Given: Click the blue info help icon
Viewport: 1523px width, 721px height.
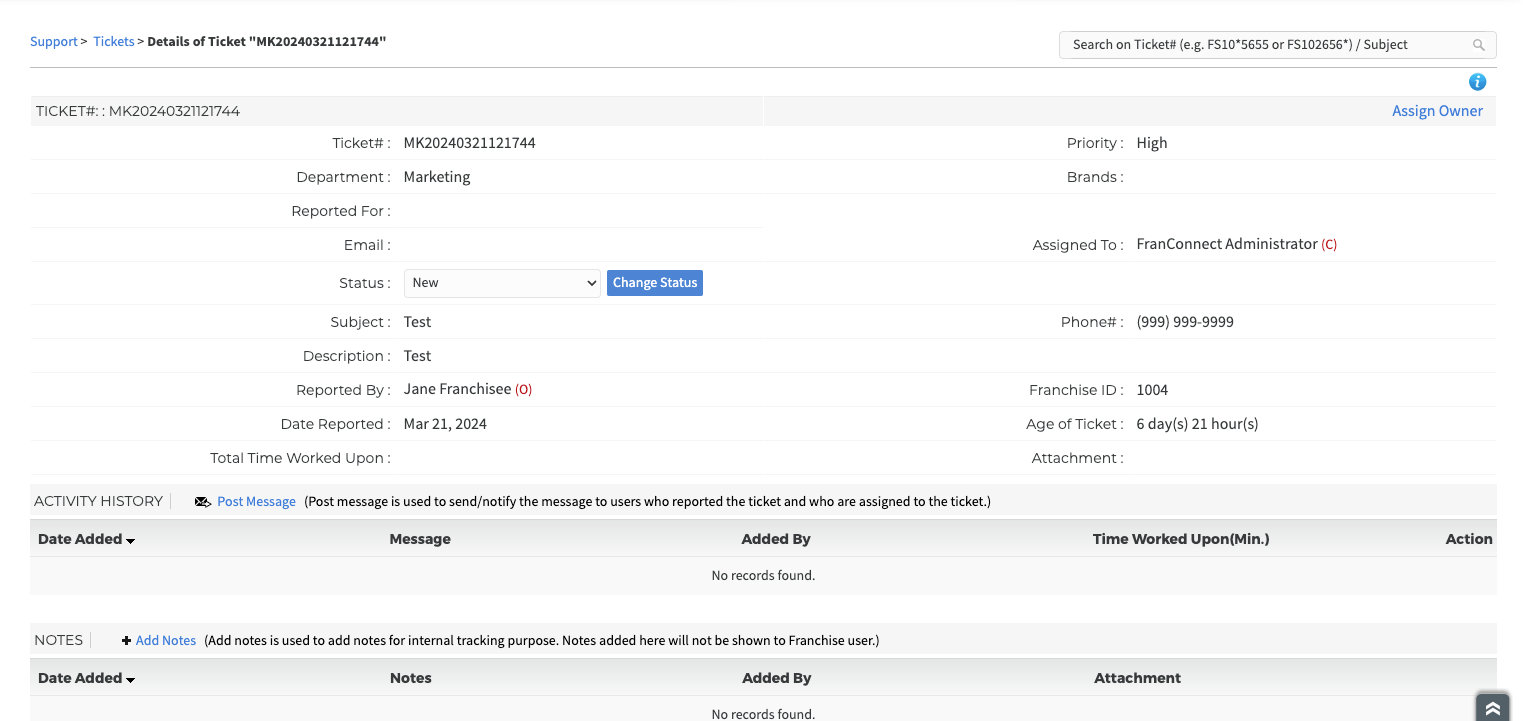Looking at the screenshot, I should (1477, 82).
